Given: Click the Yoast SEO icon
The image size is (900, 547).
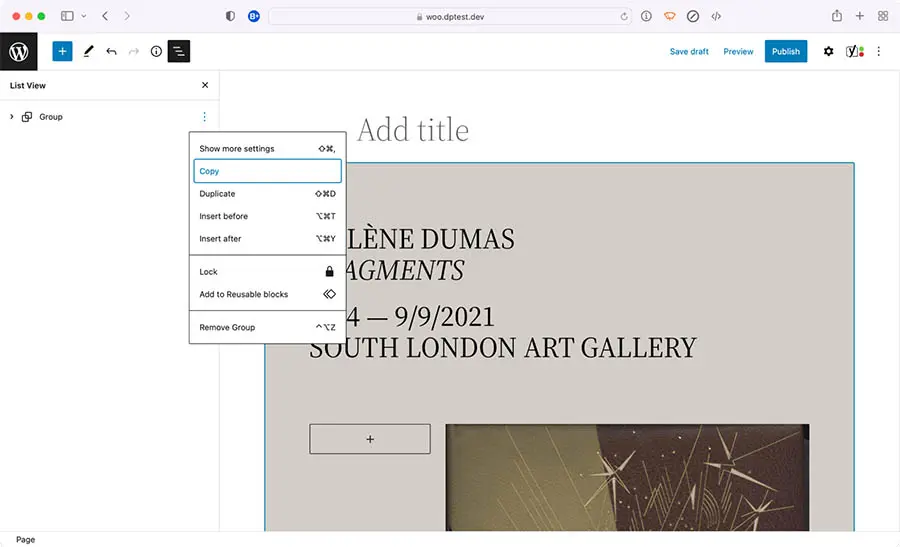Looking at the screenshot, I should pos(854,51).
